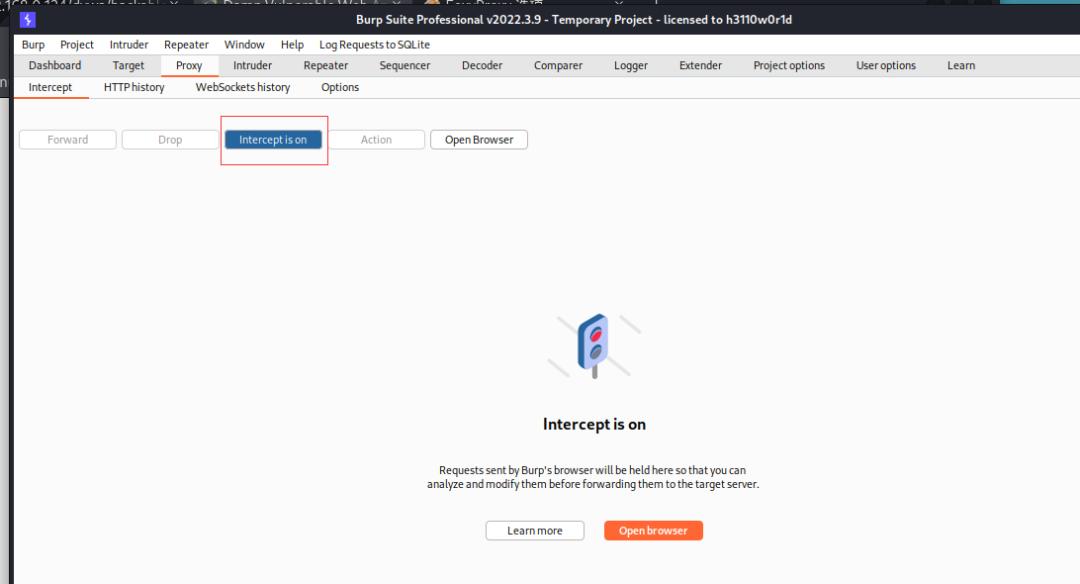Open the Decoder tab
This screenshot has width=1080, height=584.
click(482, 65)
